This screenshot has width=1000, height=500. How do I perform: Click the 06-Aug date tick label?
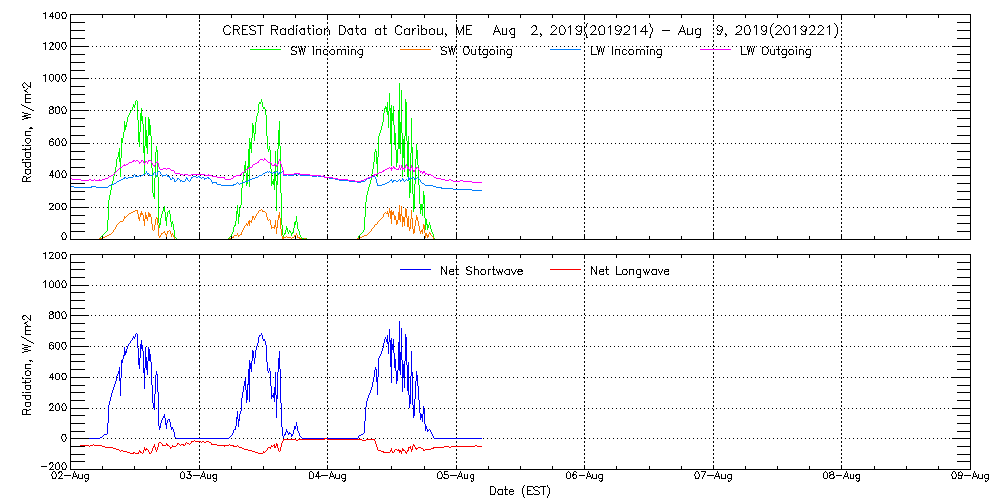(x=585, y=477)
